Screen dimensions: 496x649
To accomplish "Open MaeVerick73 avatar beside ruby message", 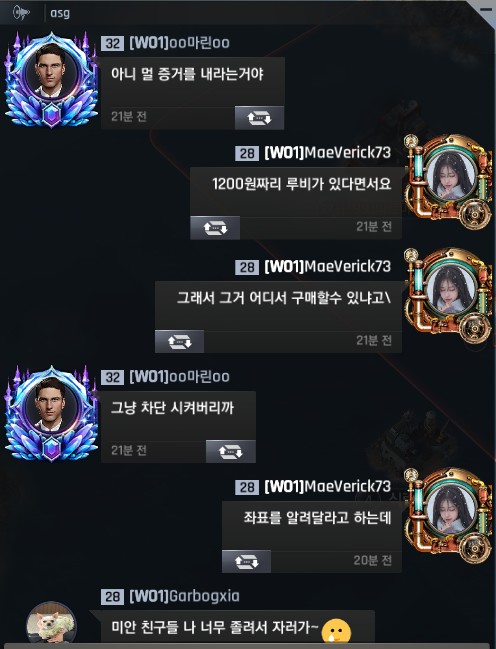I will pyautogui.click(x=450, y=181).
